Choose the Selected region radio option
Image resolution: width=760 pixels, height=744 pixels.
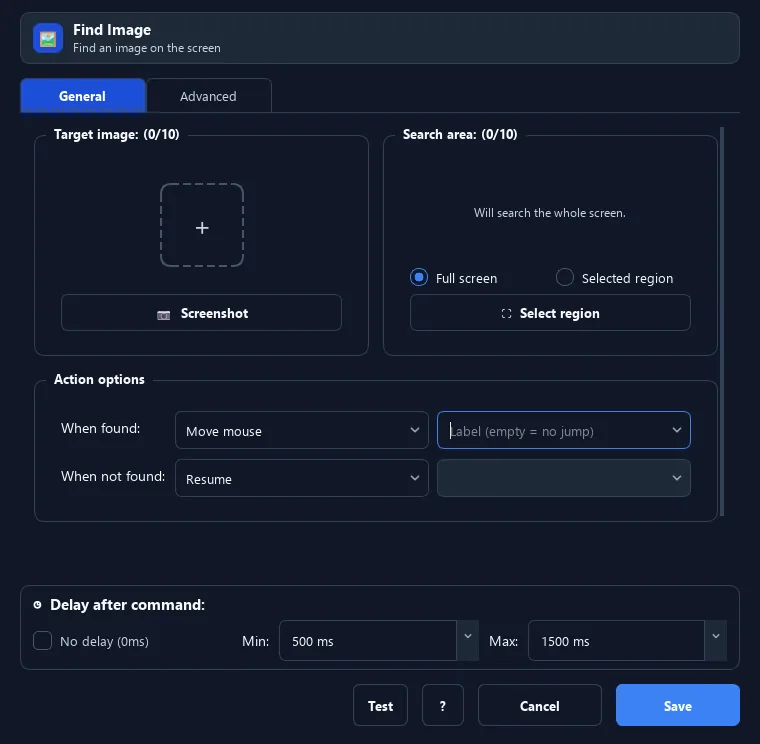[565, 278]
